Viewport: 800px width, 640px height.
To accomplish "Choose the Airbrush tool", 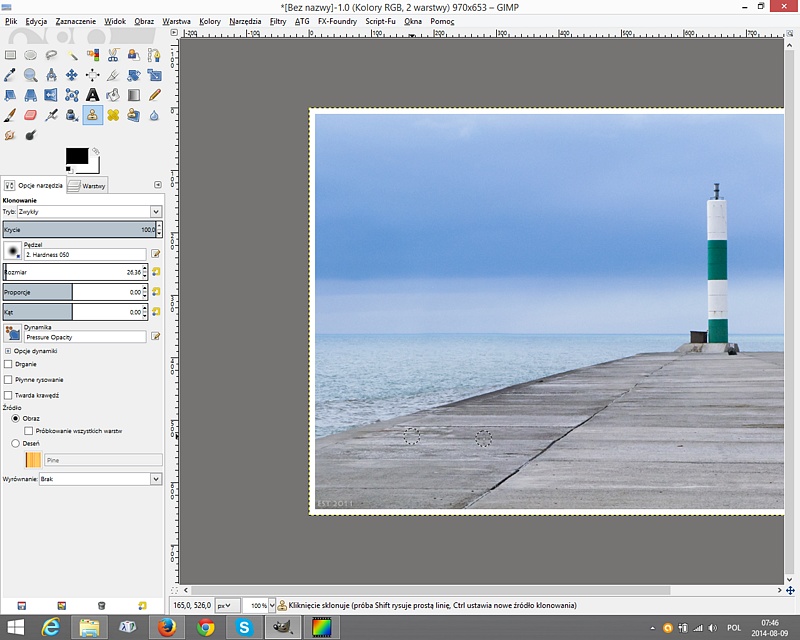I will coord(51,115).
